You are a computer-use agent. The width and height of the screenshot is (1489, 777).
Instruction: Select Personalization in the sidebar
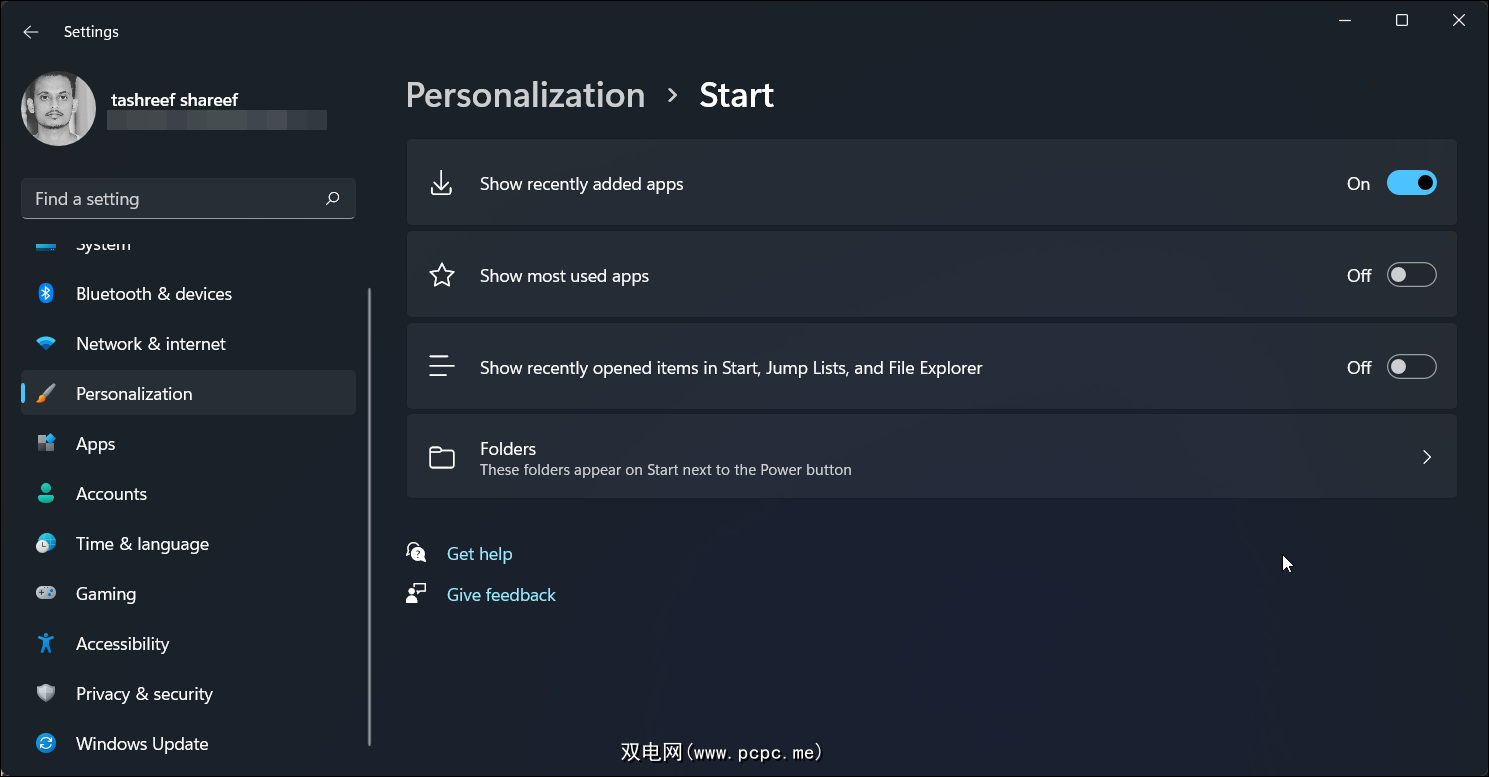(134, 393)
